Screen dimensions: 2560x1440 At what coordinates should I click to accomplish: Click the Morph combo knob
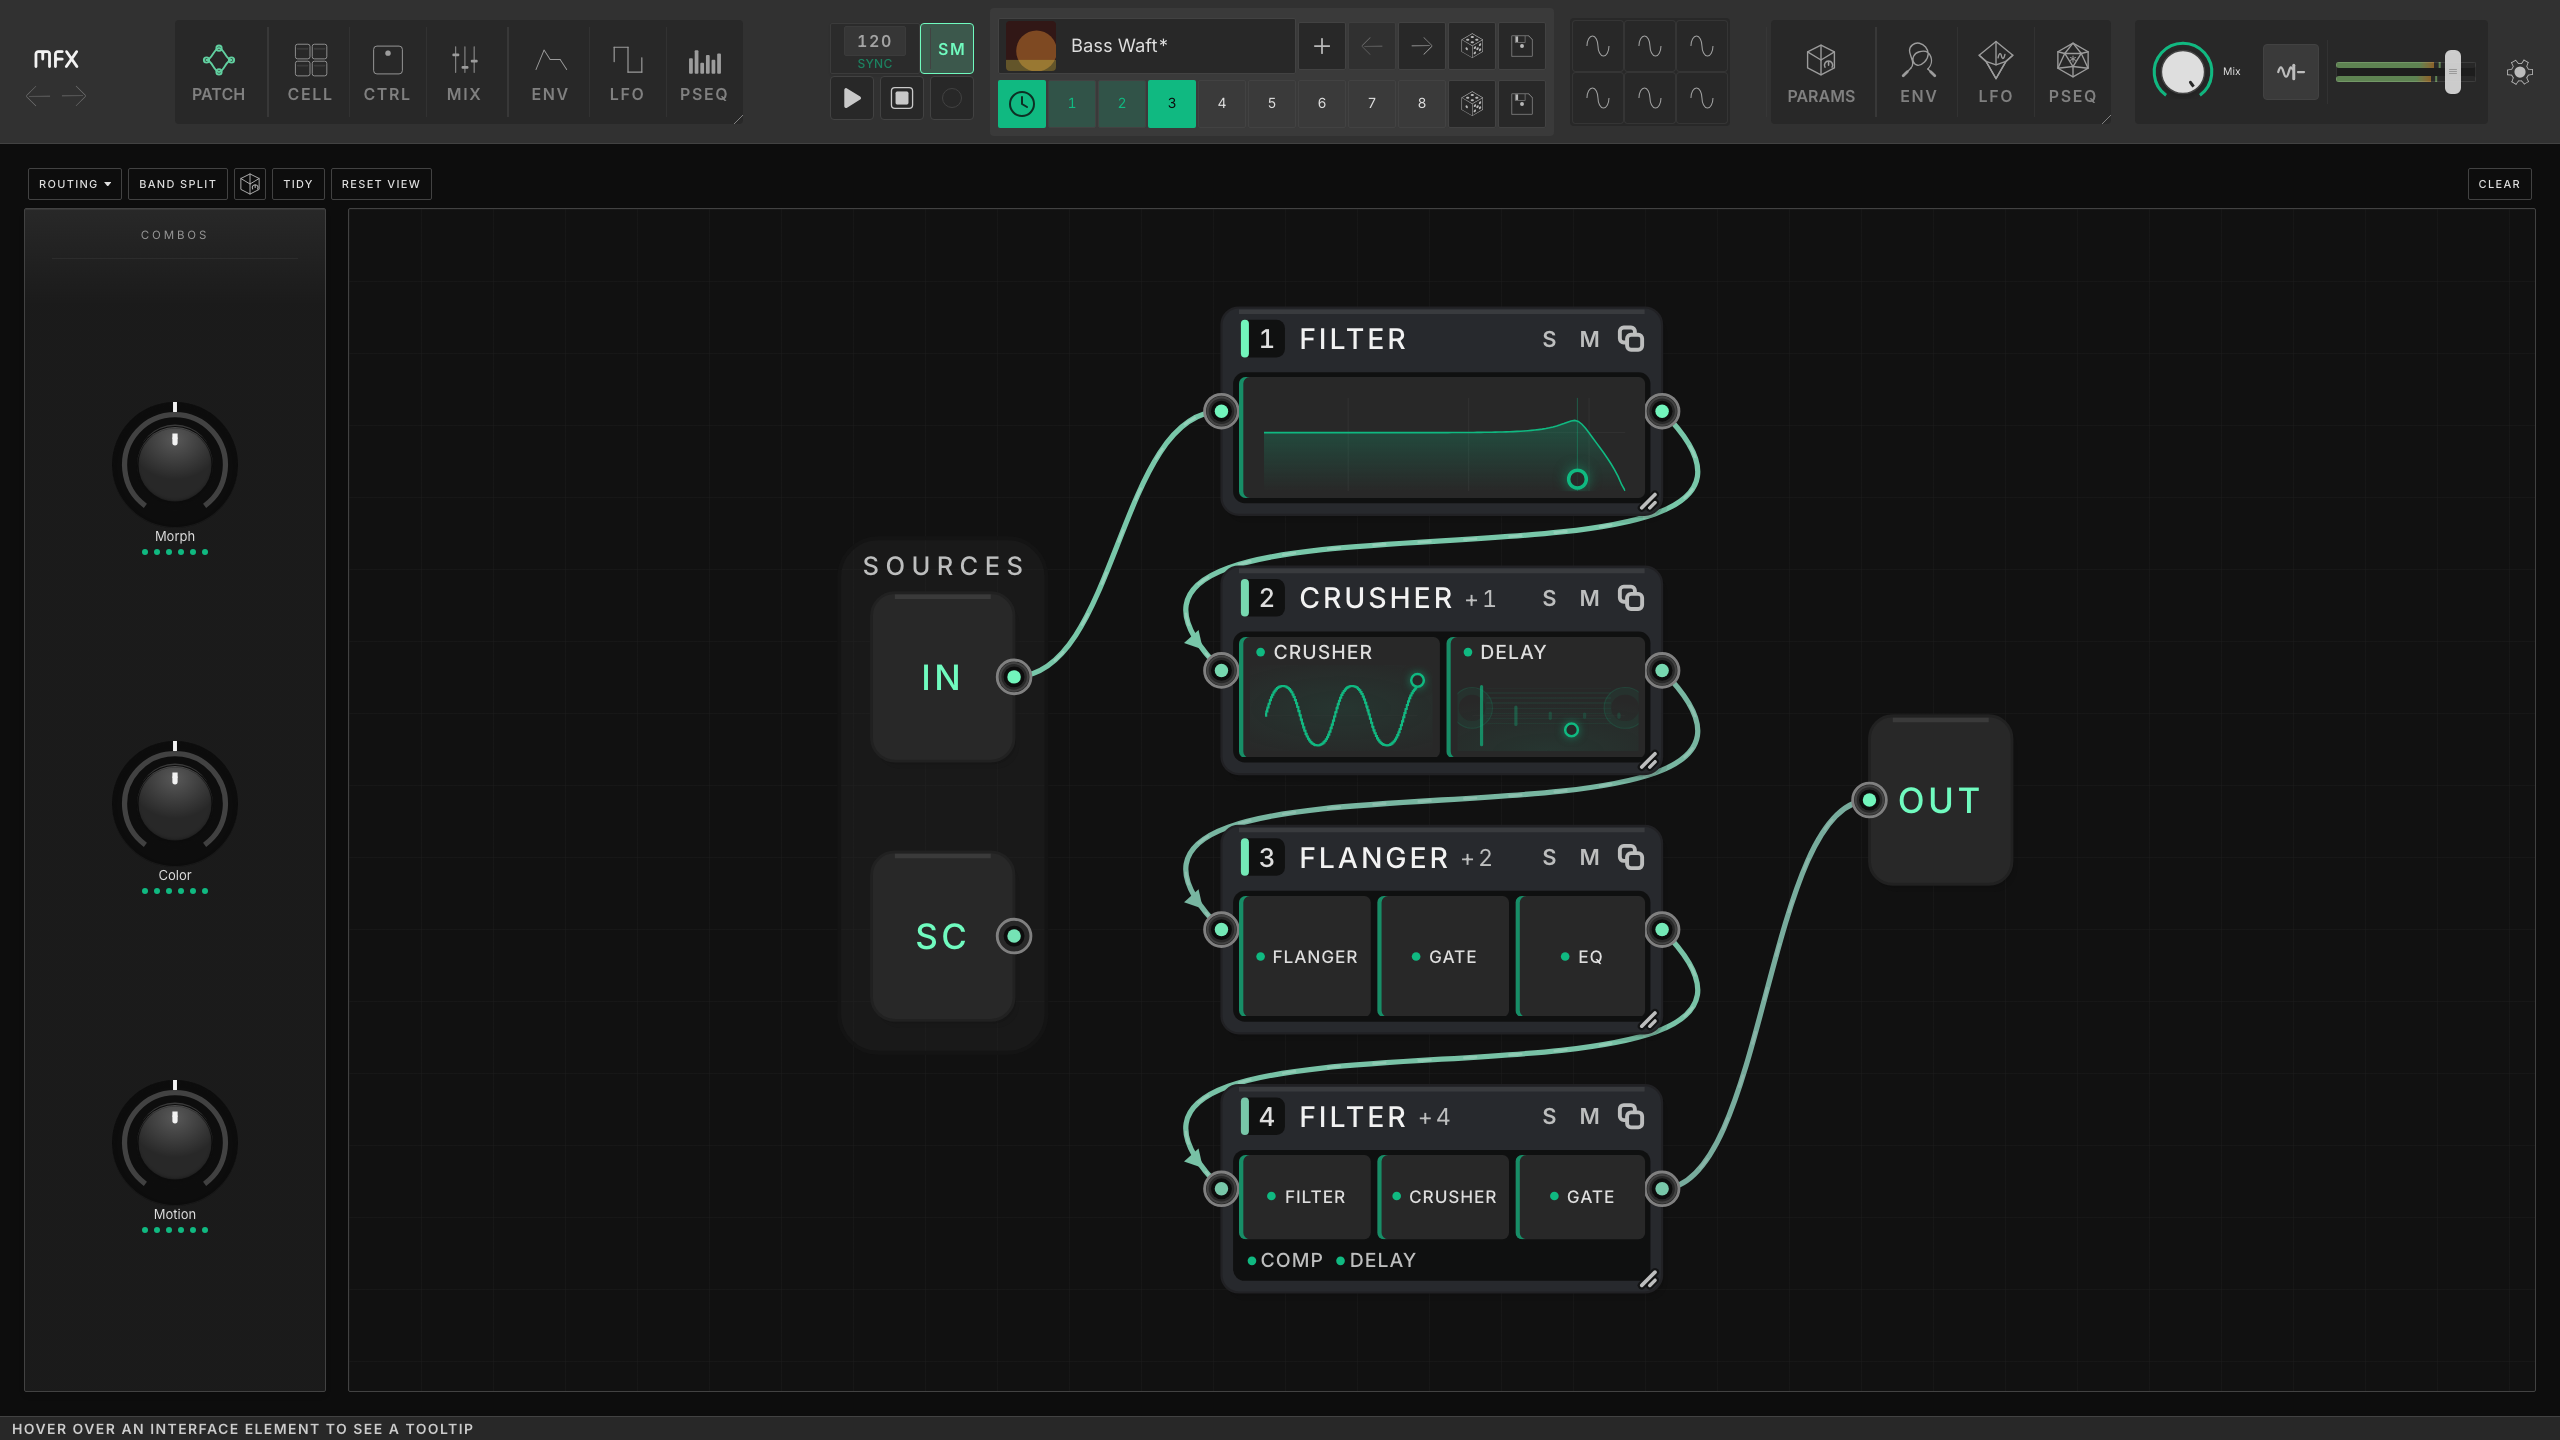175,464
